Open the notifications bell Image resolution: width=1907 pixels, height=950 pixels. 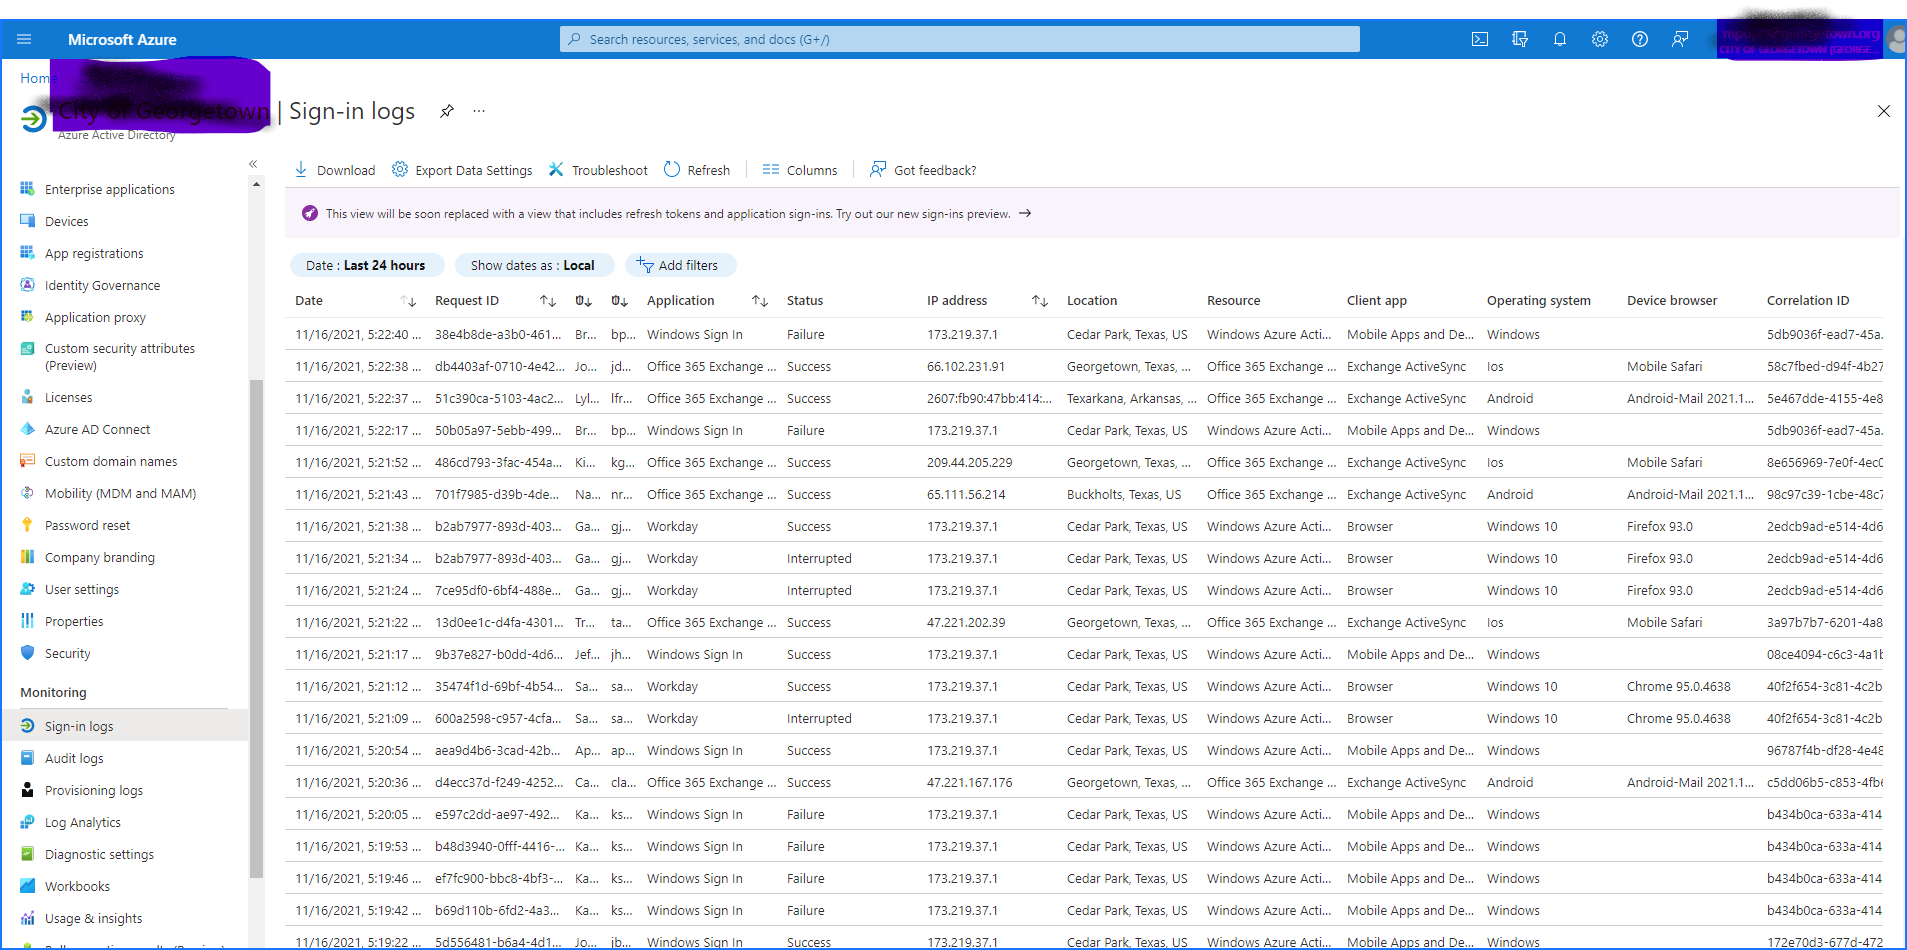pos(1560,39)
